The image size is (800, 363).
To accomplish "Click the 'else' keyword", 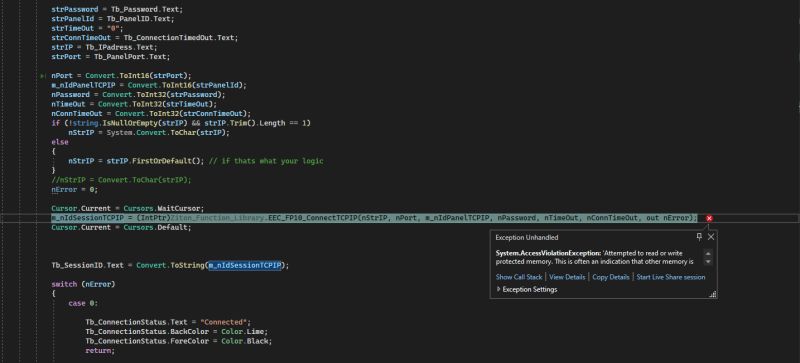I will (x=60, y=142).
